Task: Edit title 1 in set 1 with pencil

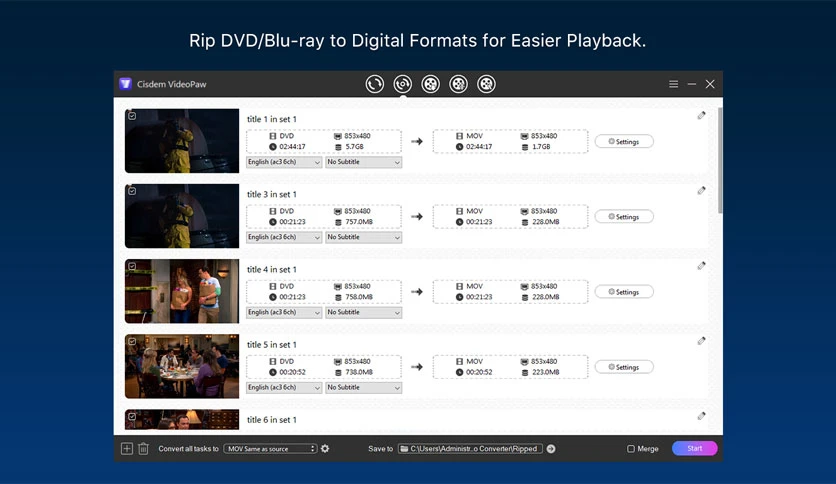Action: (x=701, y=115)
